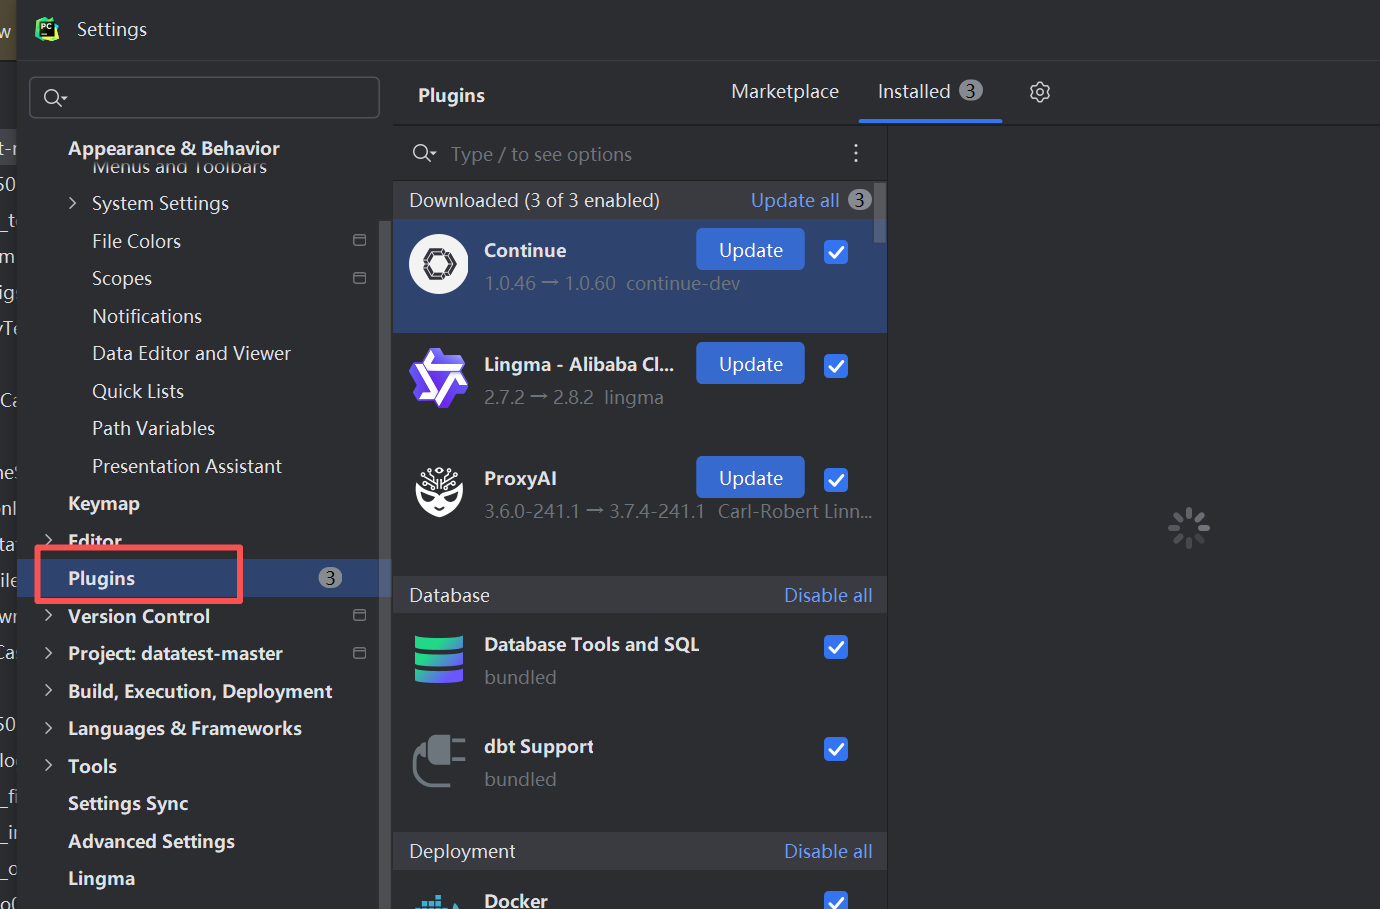1380x909 pixels.
Task: Select the Docker plugin name
Action: click(x=516, y=900)
